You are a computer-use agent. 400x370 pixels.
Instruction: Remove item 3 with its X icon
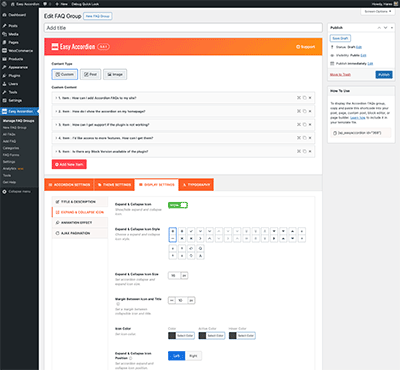click(x=310, y=124)
